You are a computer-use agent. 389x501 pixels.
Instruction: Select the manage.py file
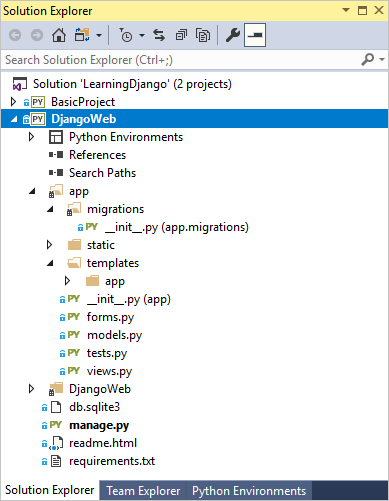point(99,425)
